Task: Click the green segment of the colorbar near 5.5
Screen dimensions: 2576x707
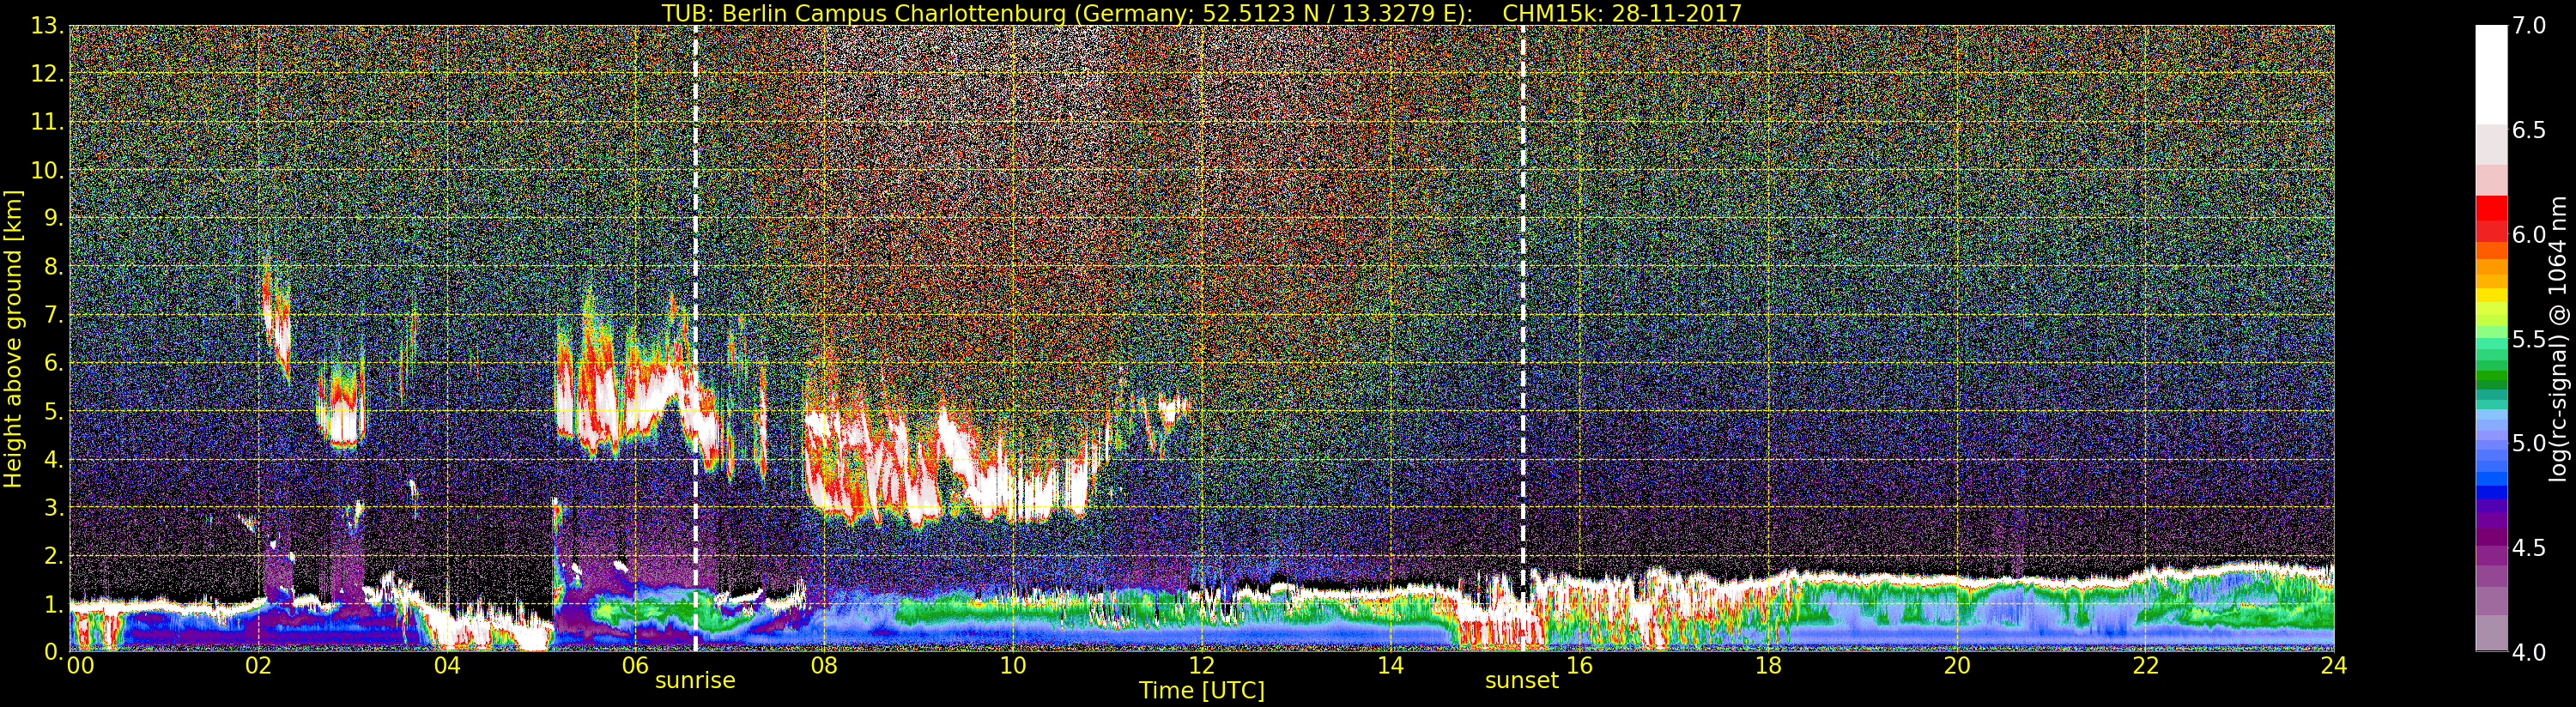Action: (x=2491, y=345)
